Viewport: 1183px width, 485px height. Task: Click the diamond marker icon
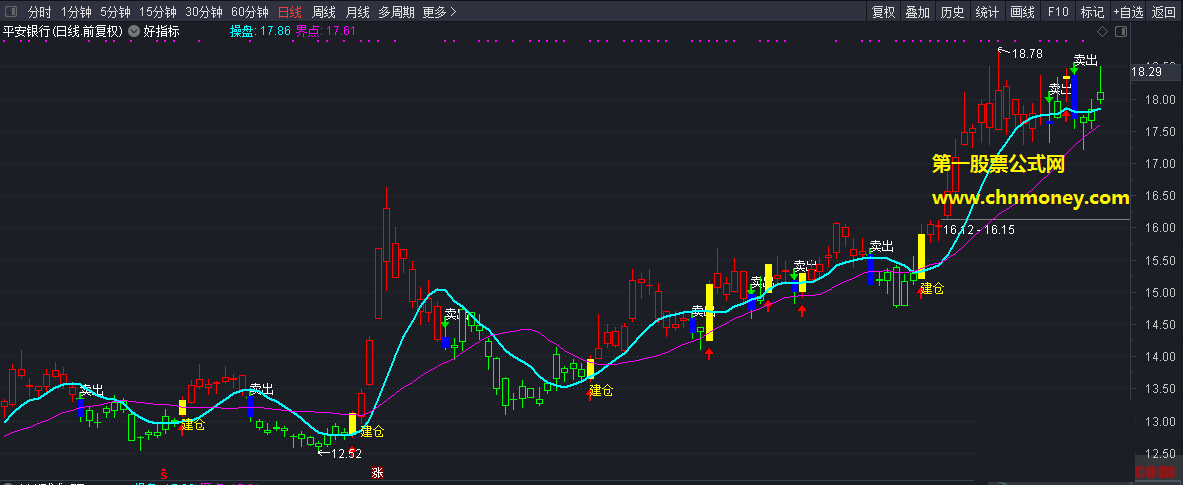click(1102, 32)
